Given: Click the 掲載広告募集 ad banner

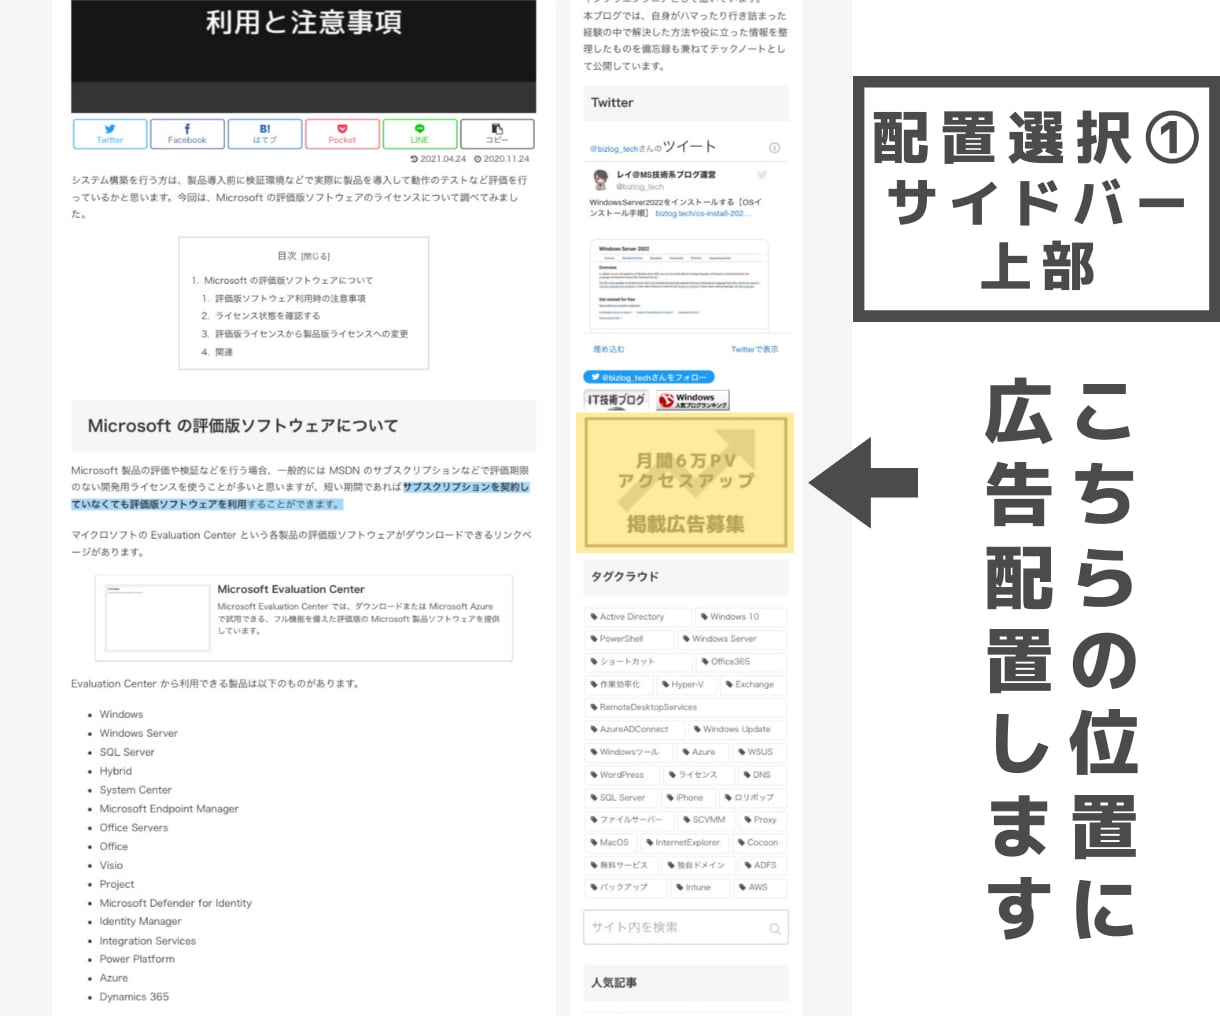Looking at the screenshot, I should point(685,483).
